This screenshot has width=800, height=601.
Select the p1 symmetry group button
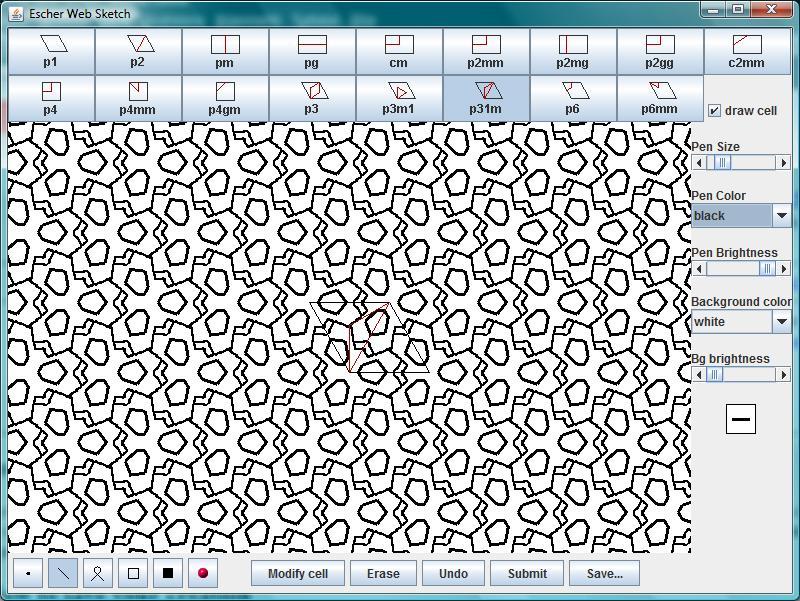(x=52, y=52)
